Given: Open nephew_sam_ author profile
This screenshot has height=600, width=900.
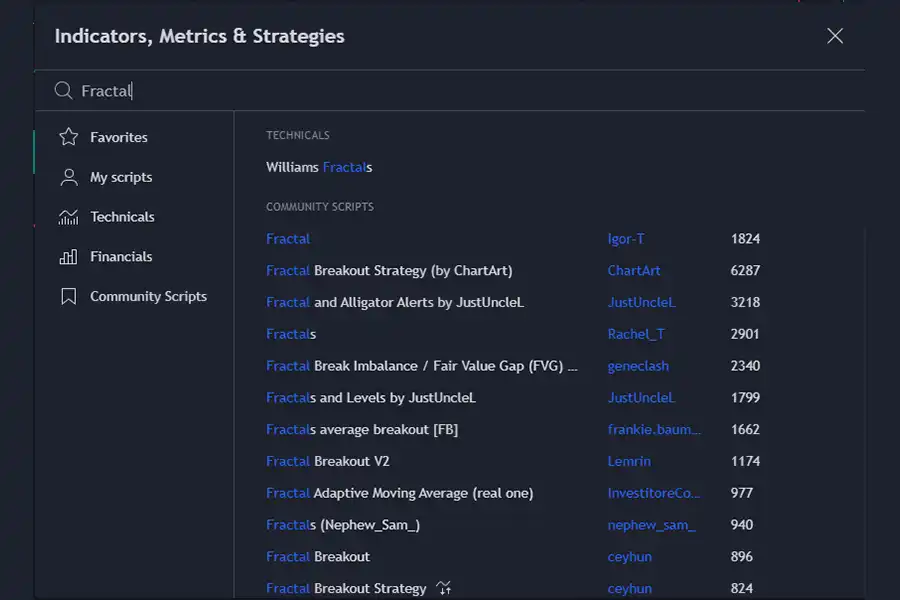Looking at the screenshot, I should click(651, 525).
